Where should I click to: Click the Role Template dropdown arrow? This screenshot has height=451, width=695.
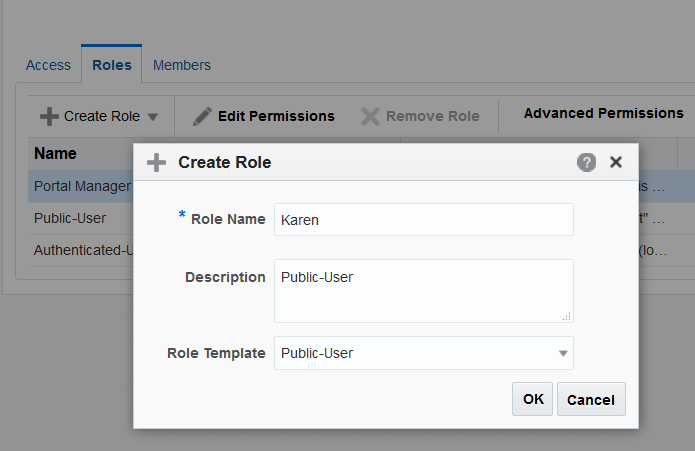pyautogui.click(x=563, y=353)
